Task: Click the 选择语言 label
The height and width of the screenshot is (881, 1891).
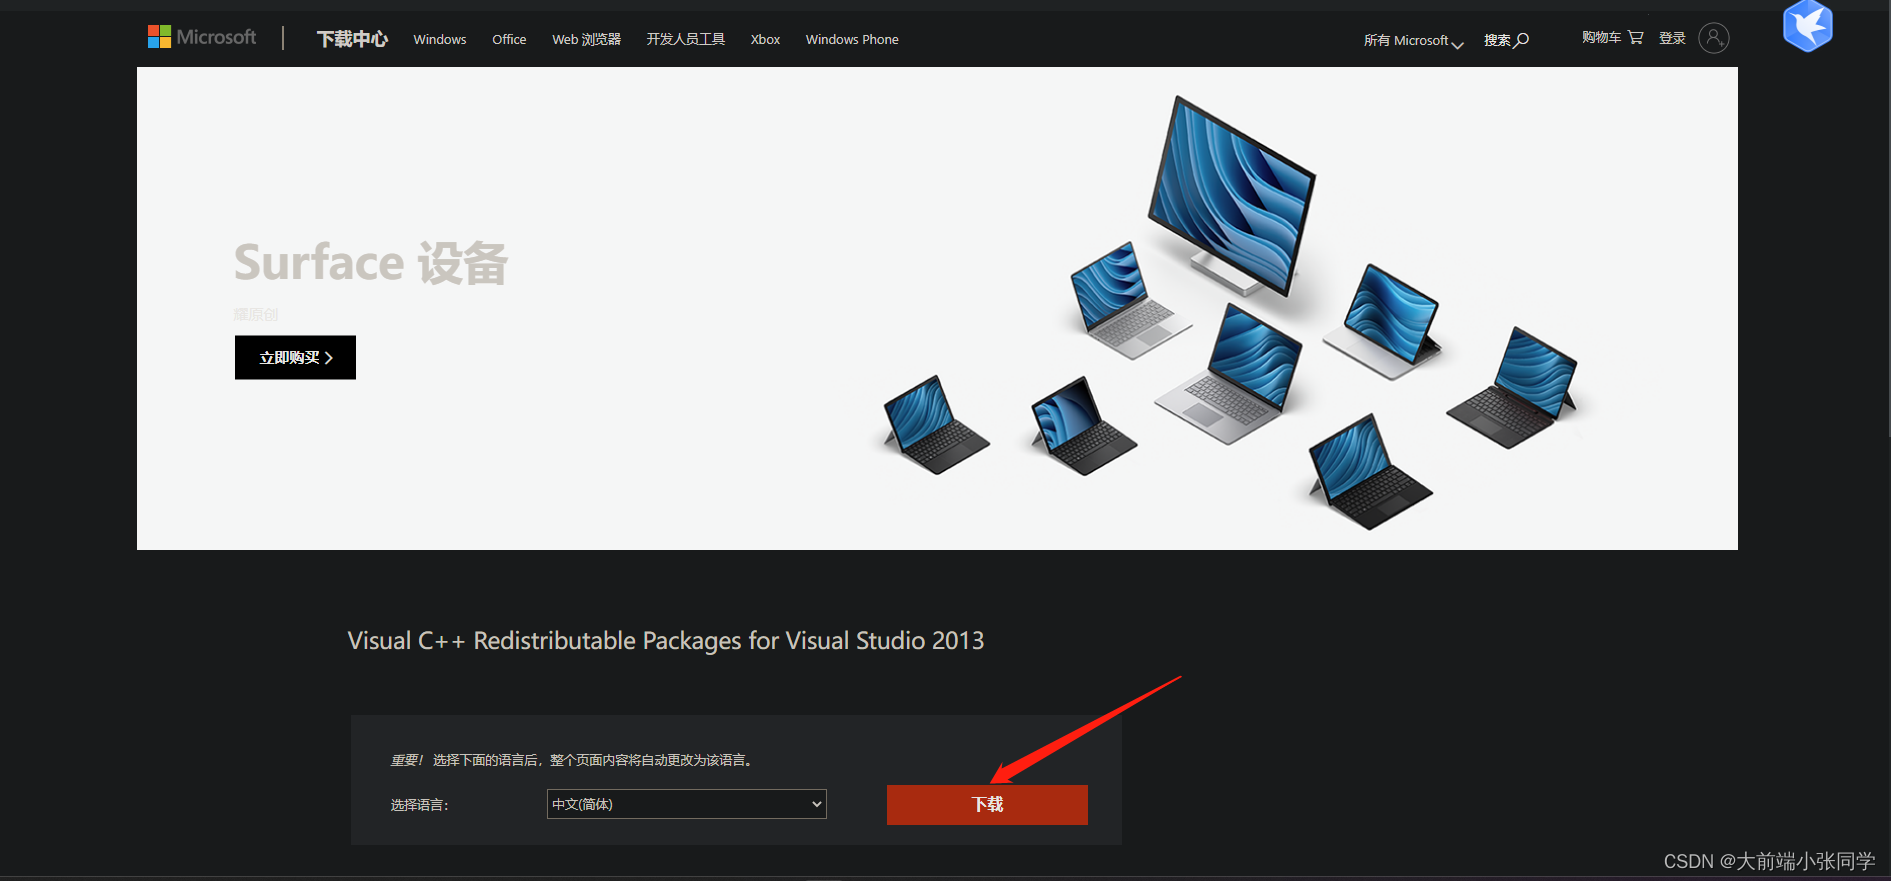Action: click(x=419, y=805)
